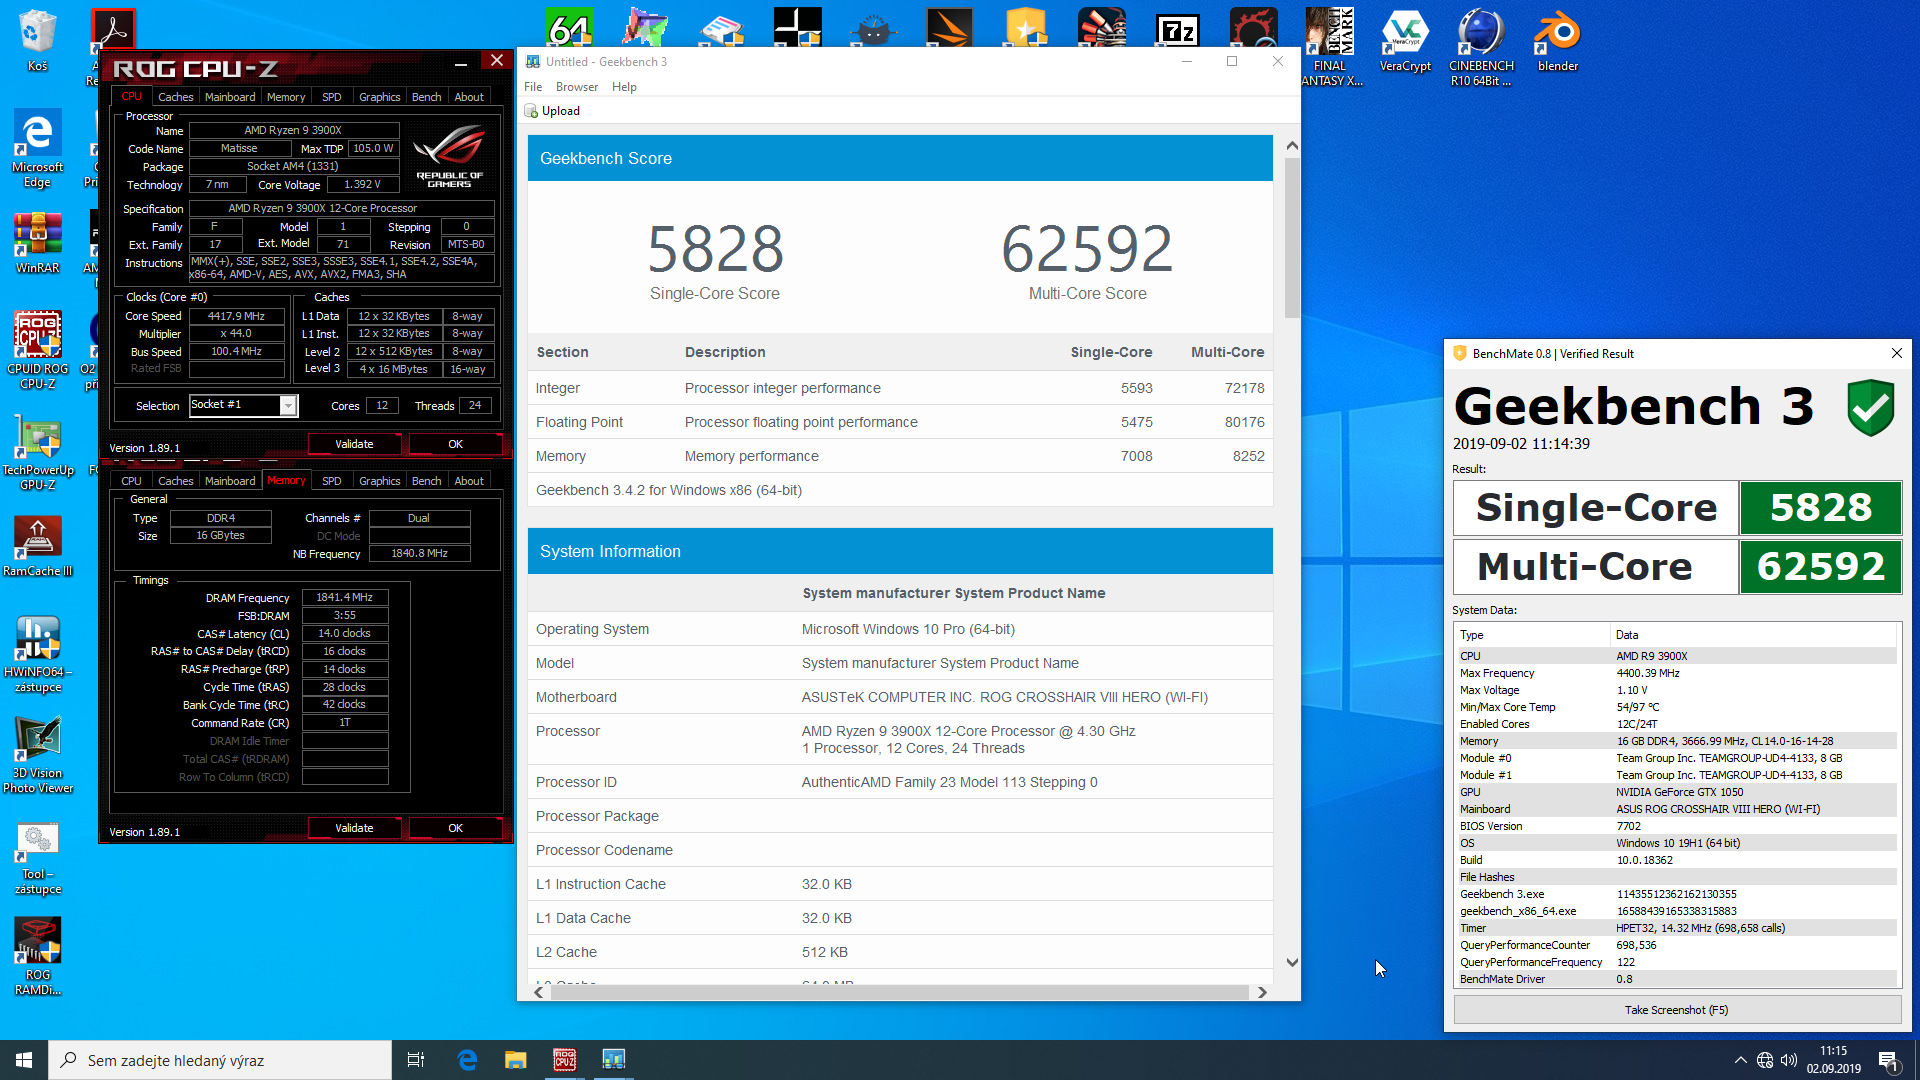Click the Windows Start button
Screen dimensions: 1920x1080
click(24, 1060)
